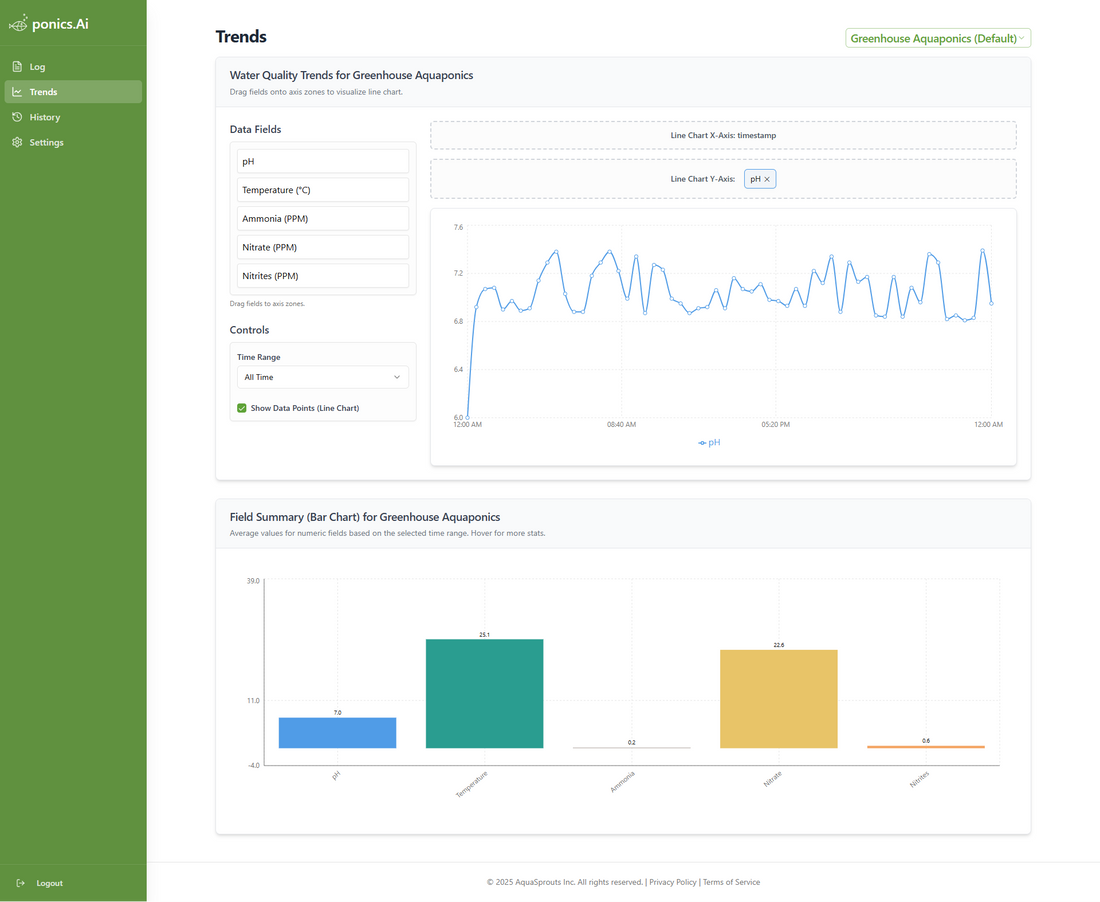Click the Trends chart icon in sidebar
Viewport: 1100px width, 902px height.
point(17,92)
